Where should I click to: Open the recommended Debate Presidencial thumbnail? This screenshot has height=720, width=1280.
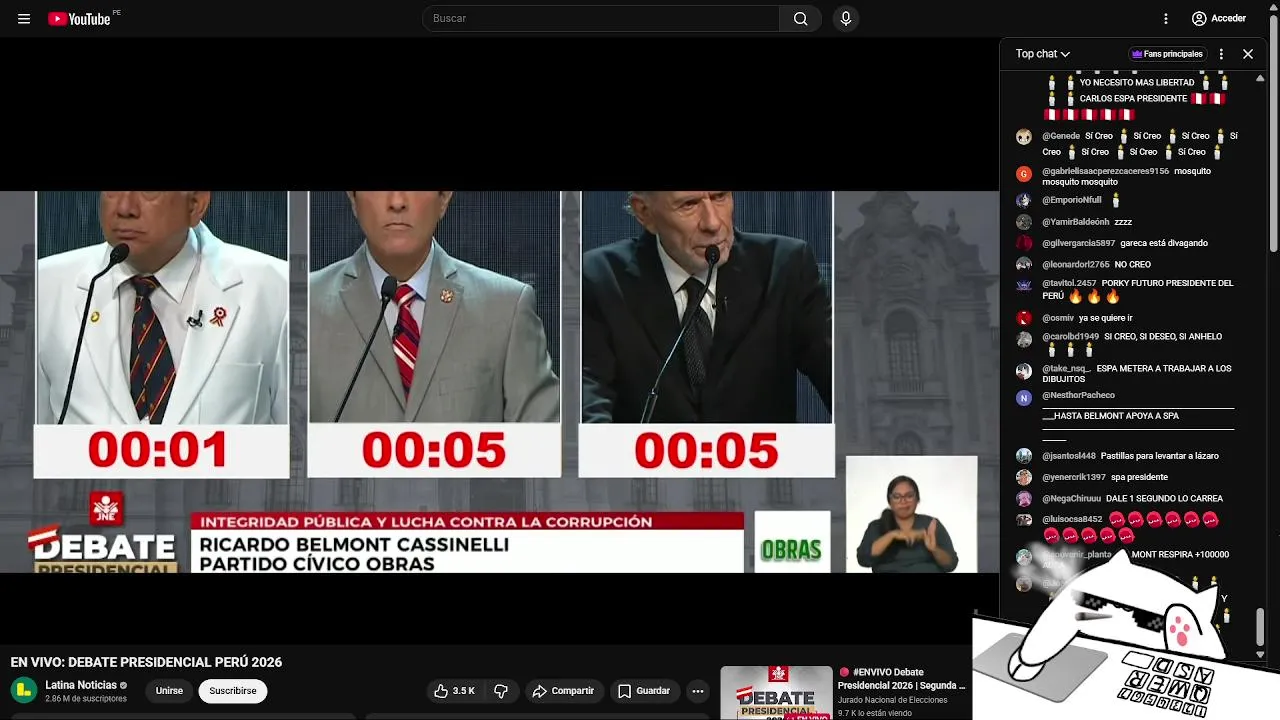click(776, 693)
